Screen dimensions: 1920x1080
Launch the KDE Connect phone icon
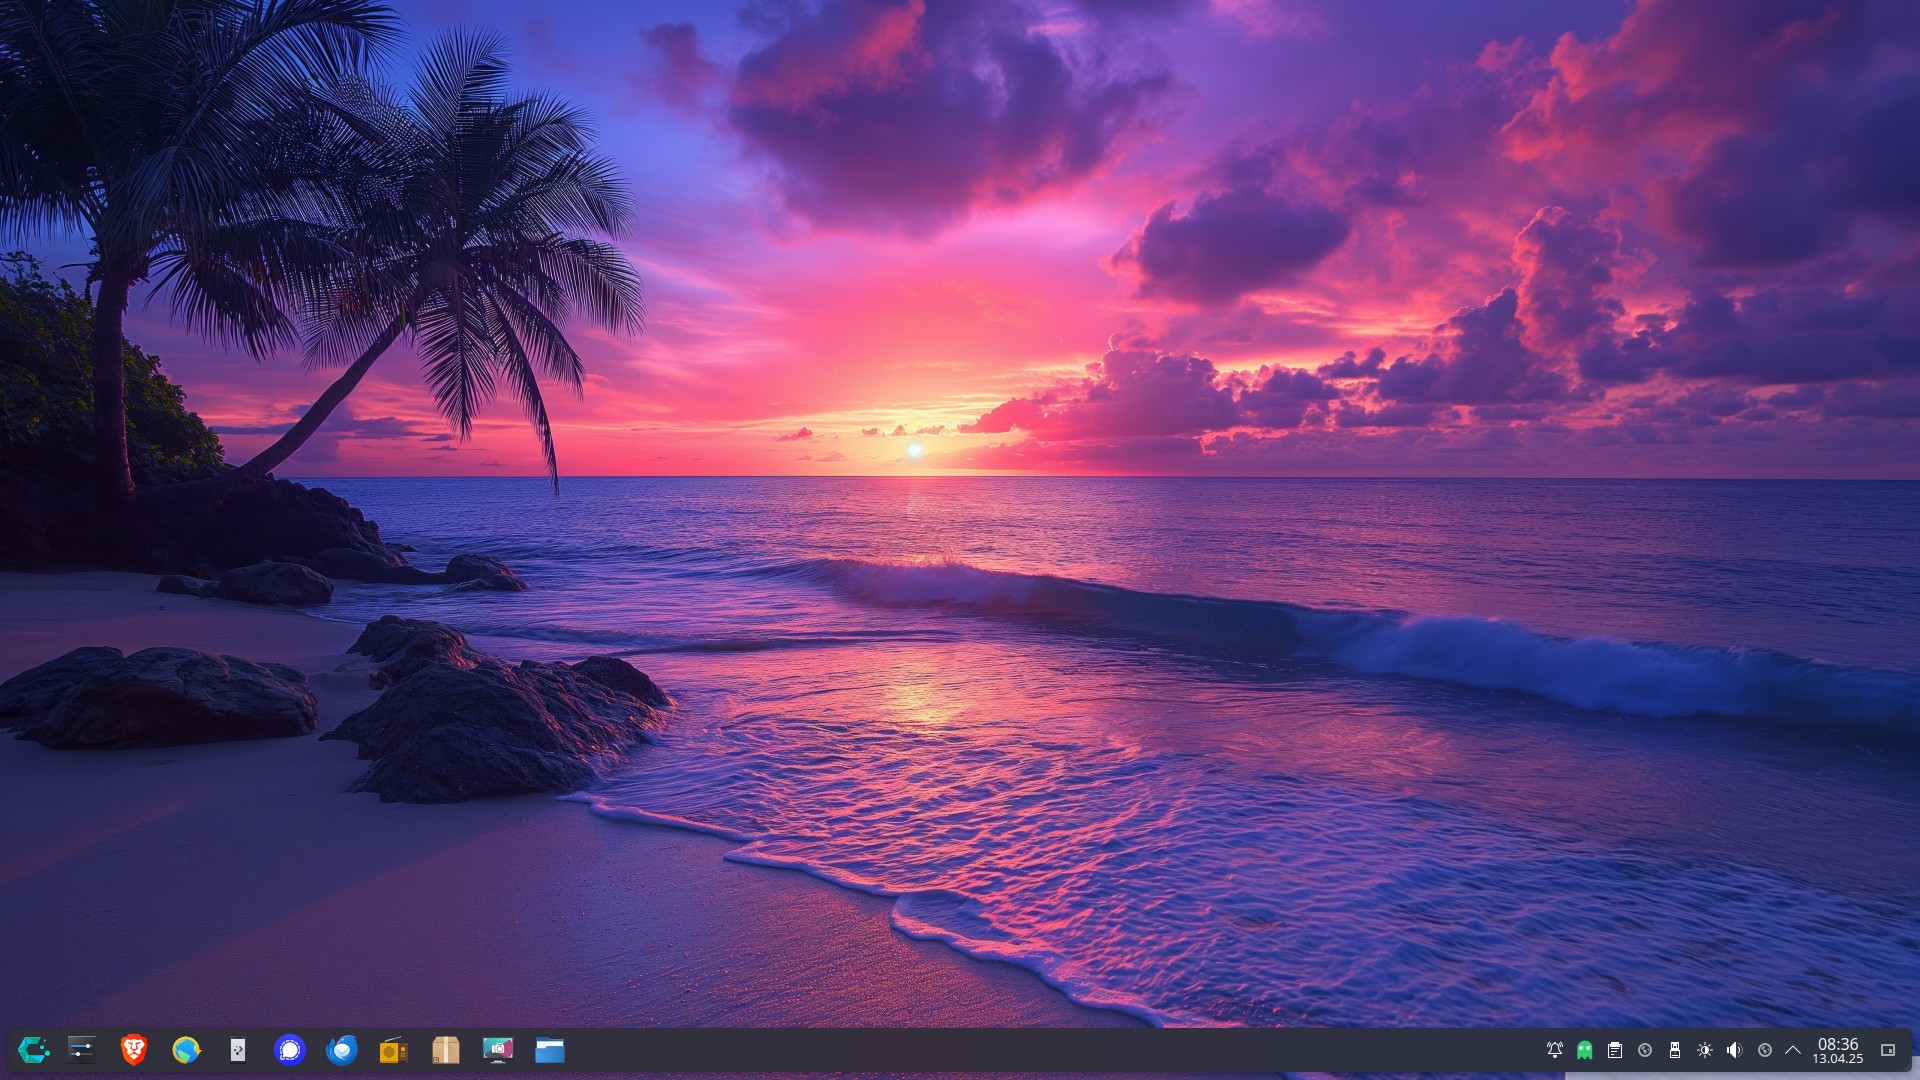click(238, 1050)
